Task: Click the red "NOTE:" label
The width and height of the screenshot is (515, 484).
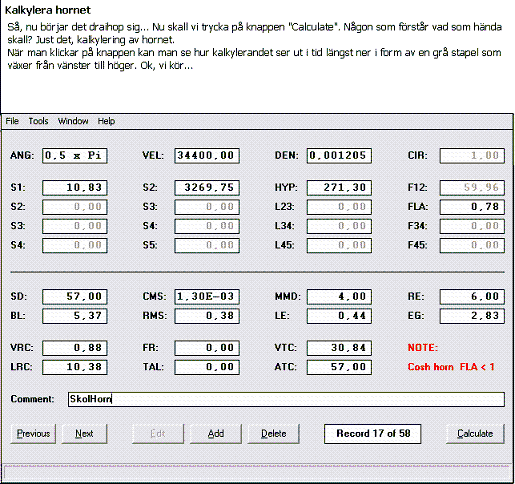Action: pos(423,348)
